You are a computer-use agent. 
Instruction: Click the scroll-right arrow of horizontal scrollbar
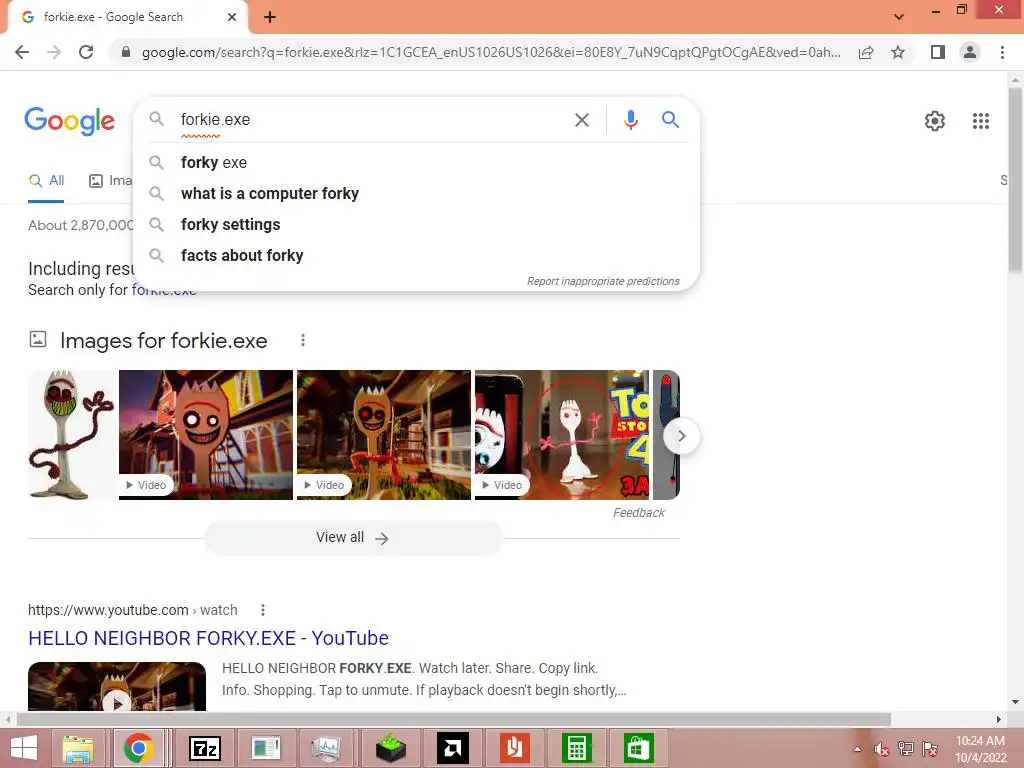(x=999, y=720)
